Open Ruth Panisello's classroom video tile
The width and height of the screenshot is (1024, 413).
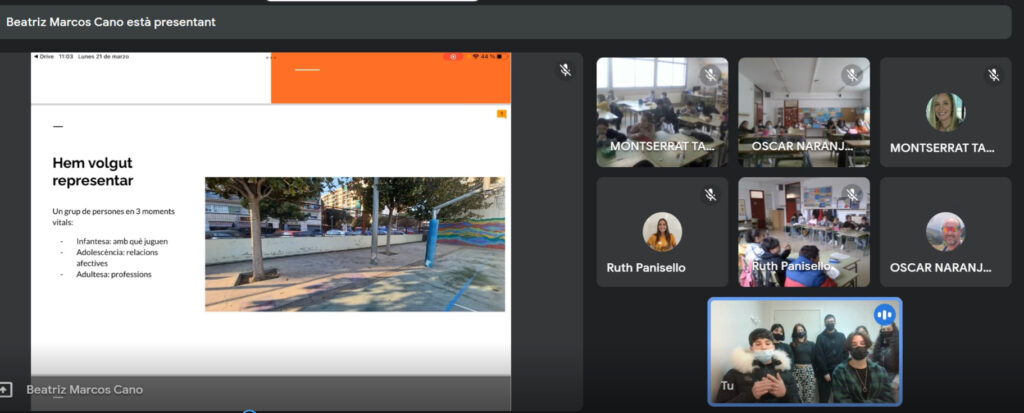click(803, 232)
